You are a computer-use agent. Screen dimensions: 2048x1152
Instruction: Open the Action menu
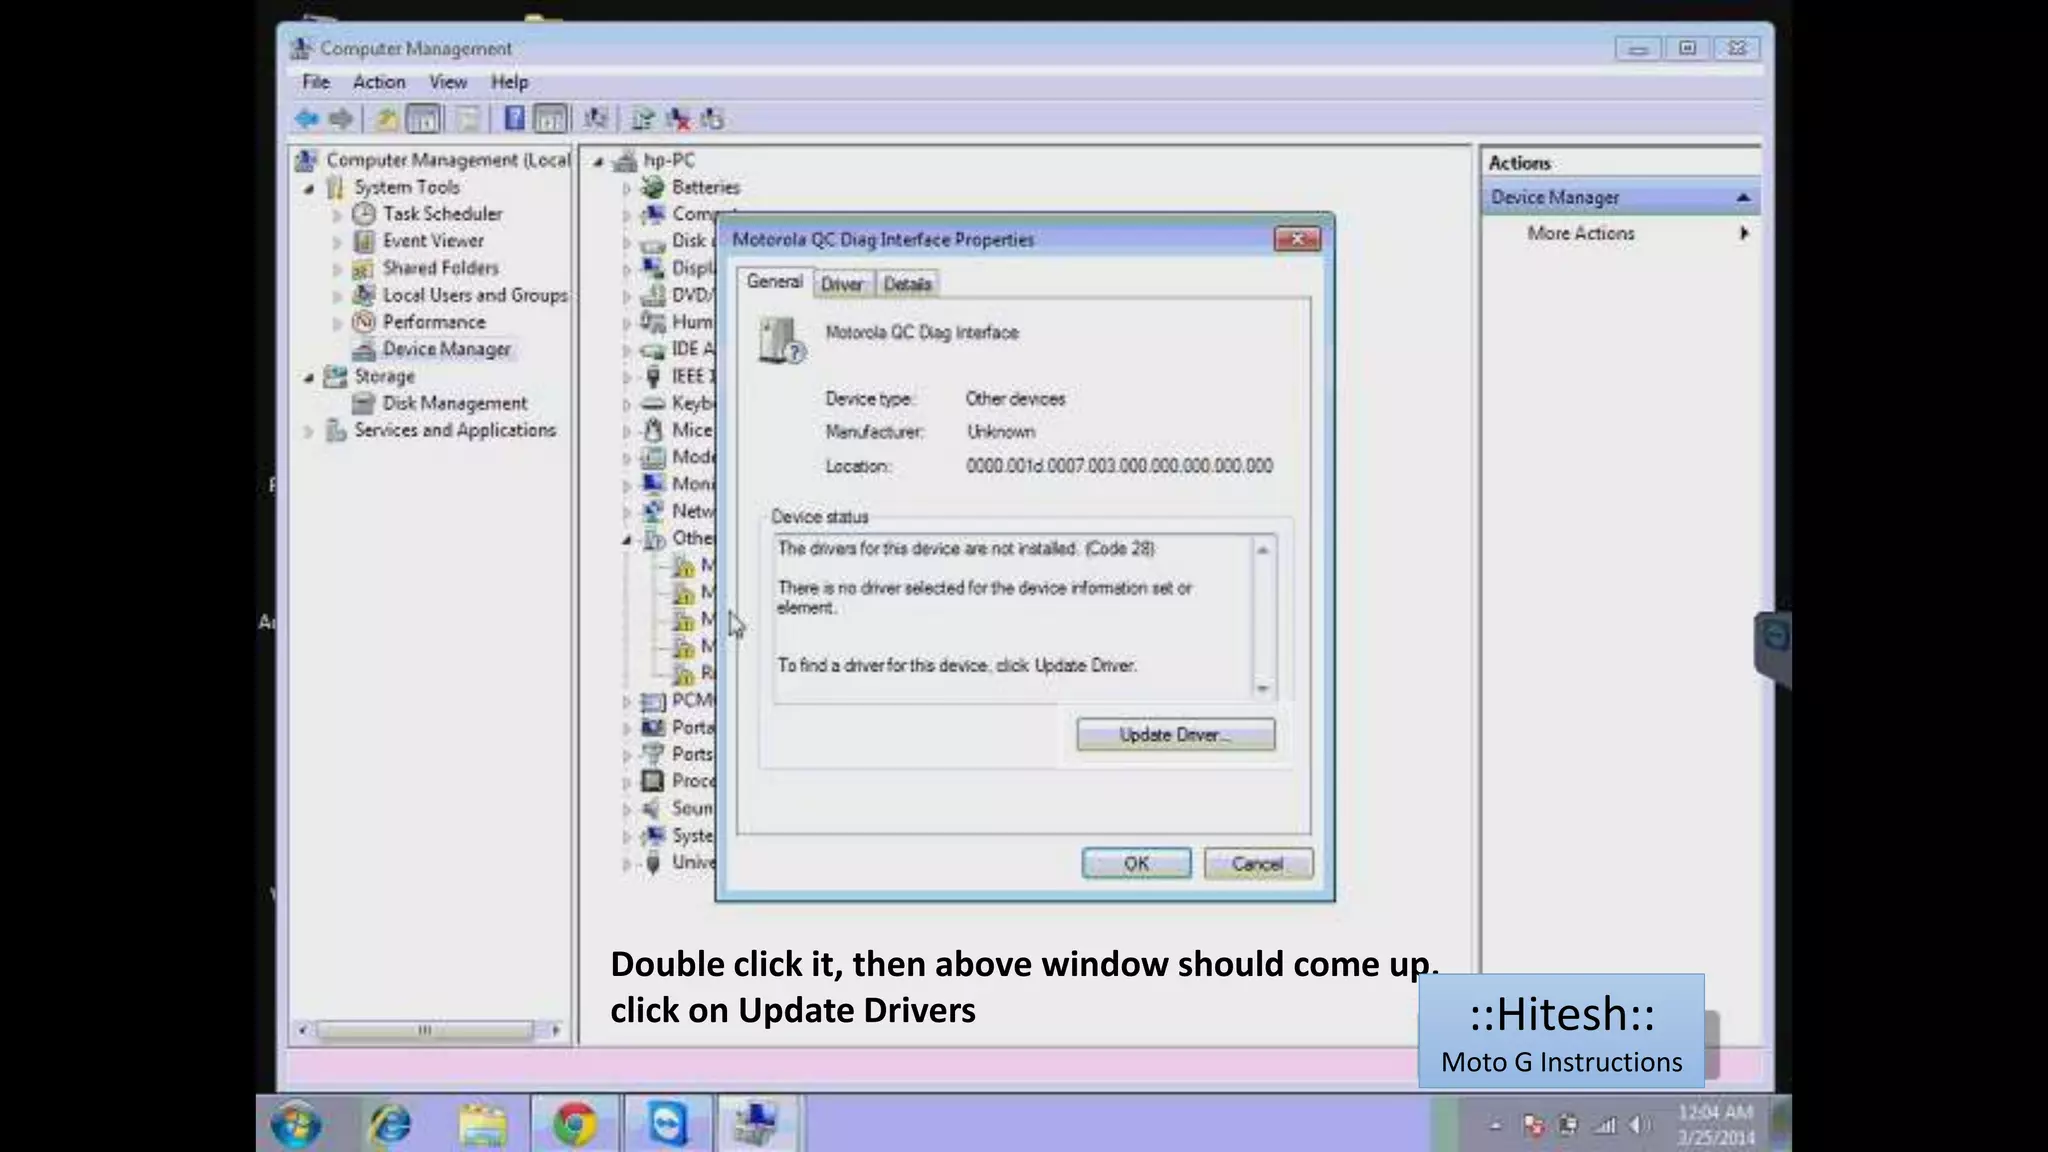[379, 82]
